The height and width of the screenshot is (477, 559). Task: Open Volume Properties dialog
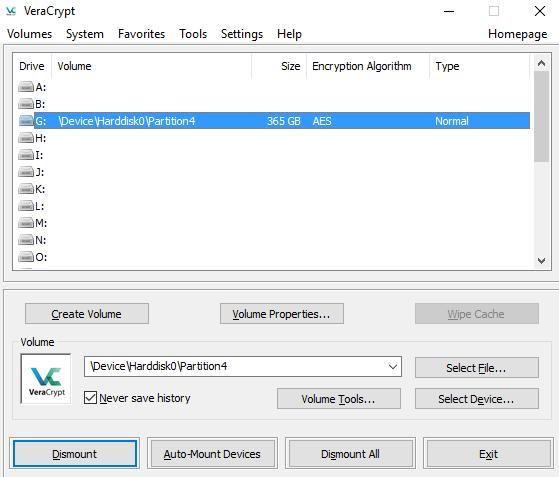[282, 314]
